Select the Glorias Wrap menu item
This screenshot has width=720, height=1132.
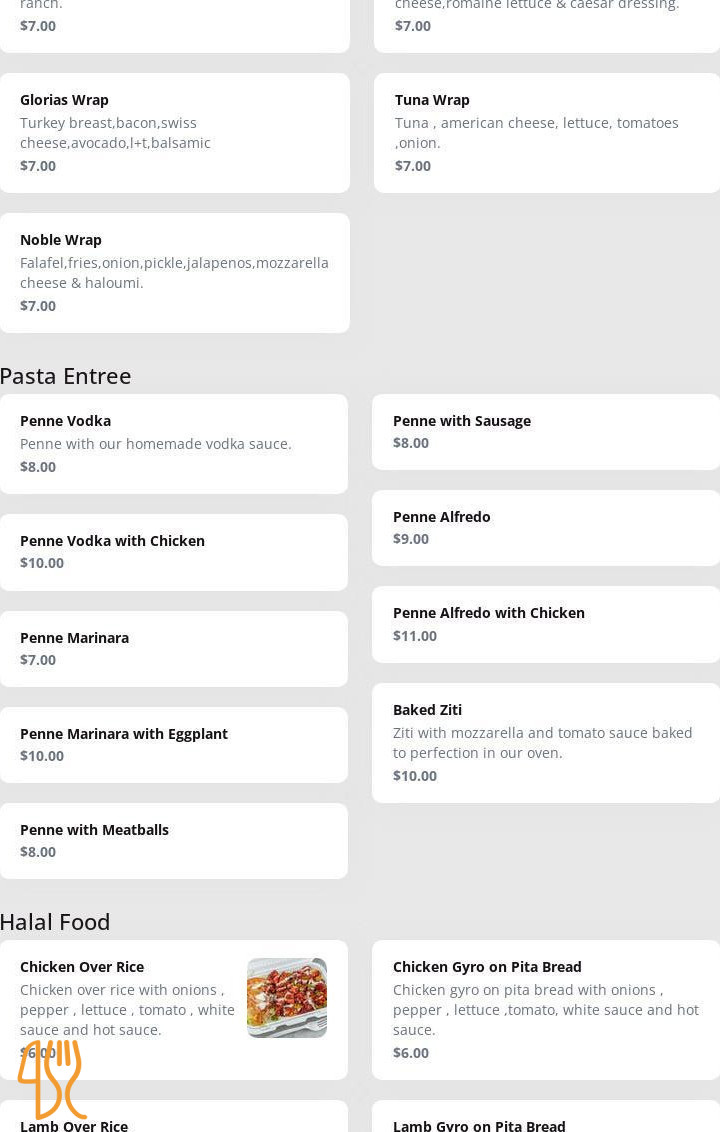tap(174, 132)
